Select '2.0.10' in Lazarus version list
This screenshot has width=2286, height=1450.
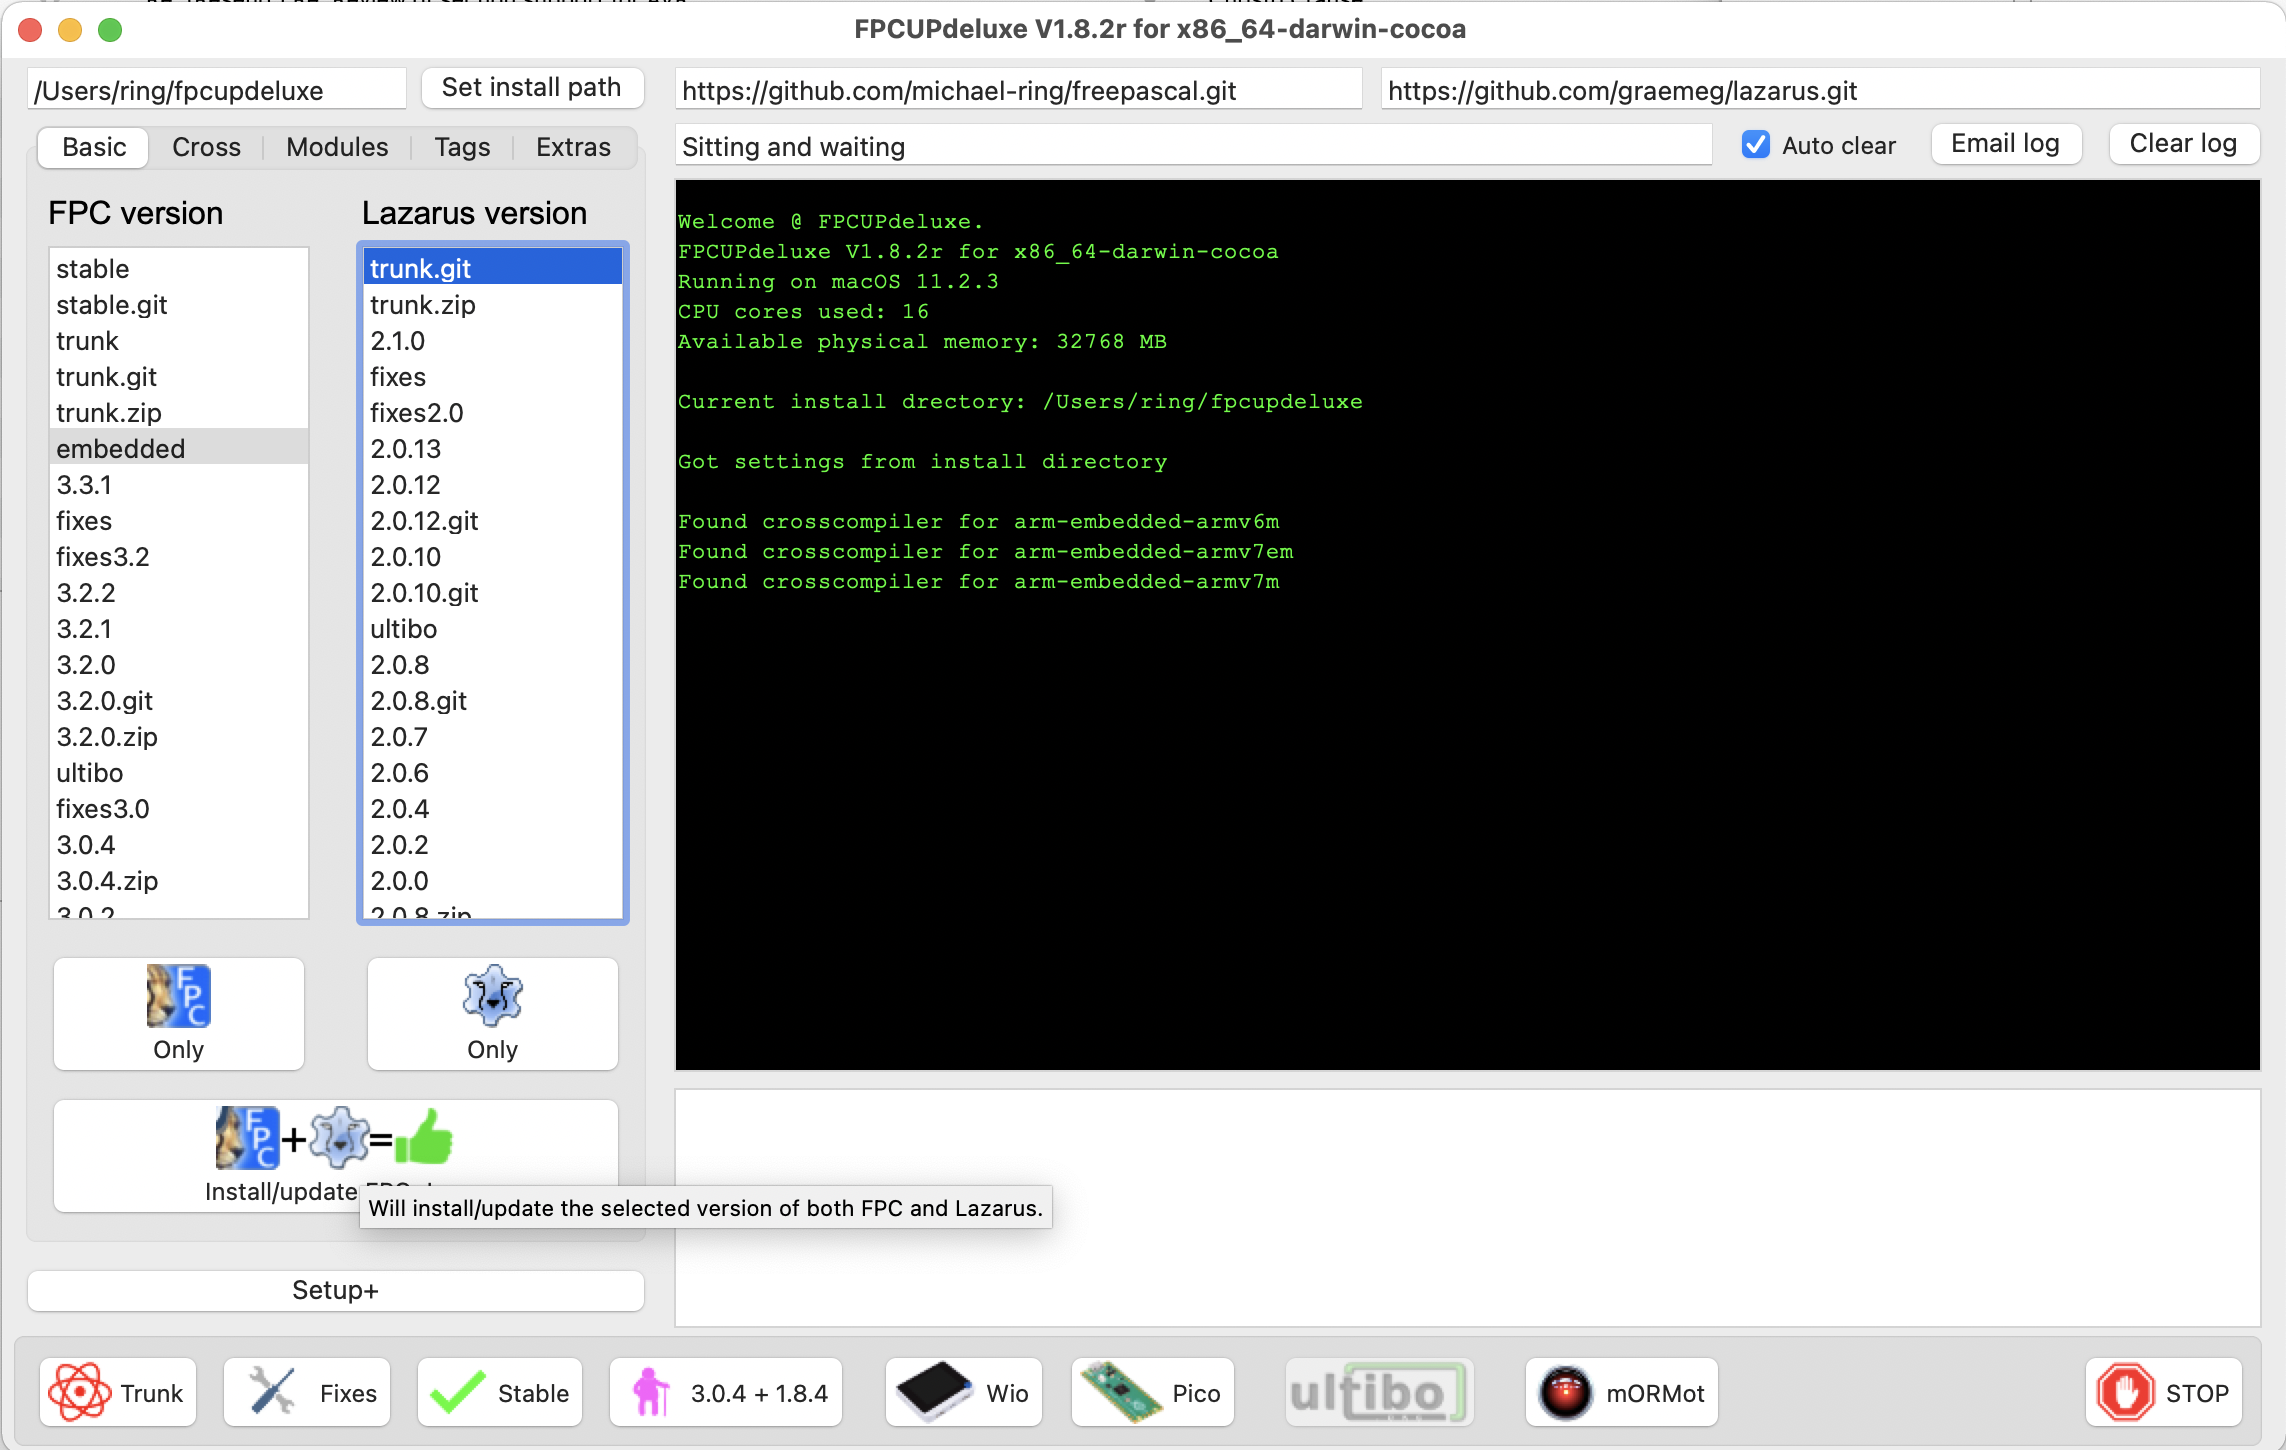tap(493, 557)
